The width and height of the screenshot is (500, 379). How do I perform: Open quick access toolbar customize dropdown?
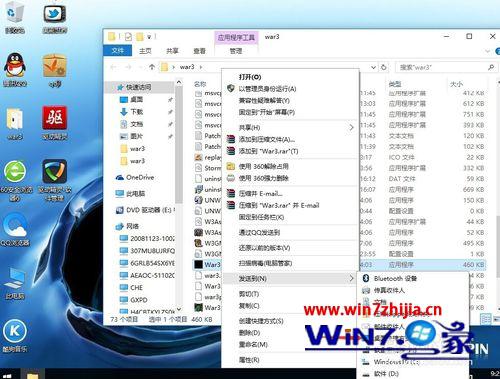tap(149, 36)
